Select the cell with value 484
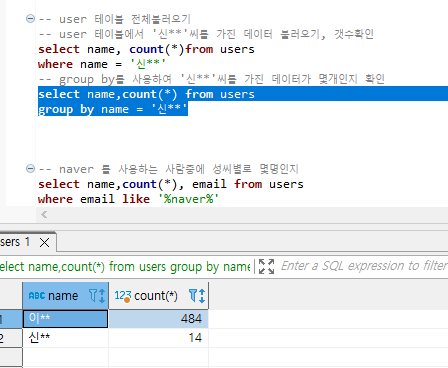 pyautogui.click(x=159, y=319)
